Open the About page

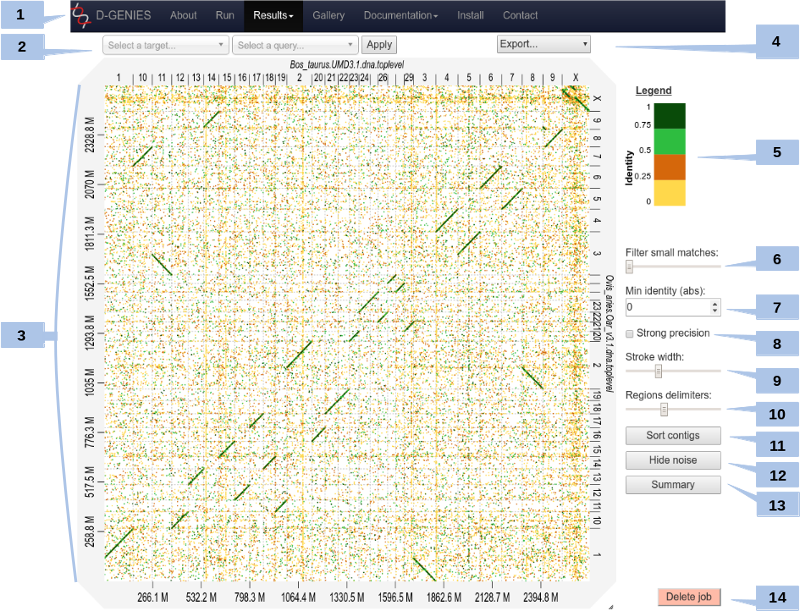pyautogui.click(x=183, y=16)
